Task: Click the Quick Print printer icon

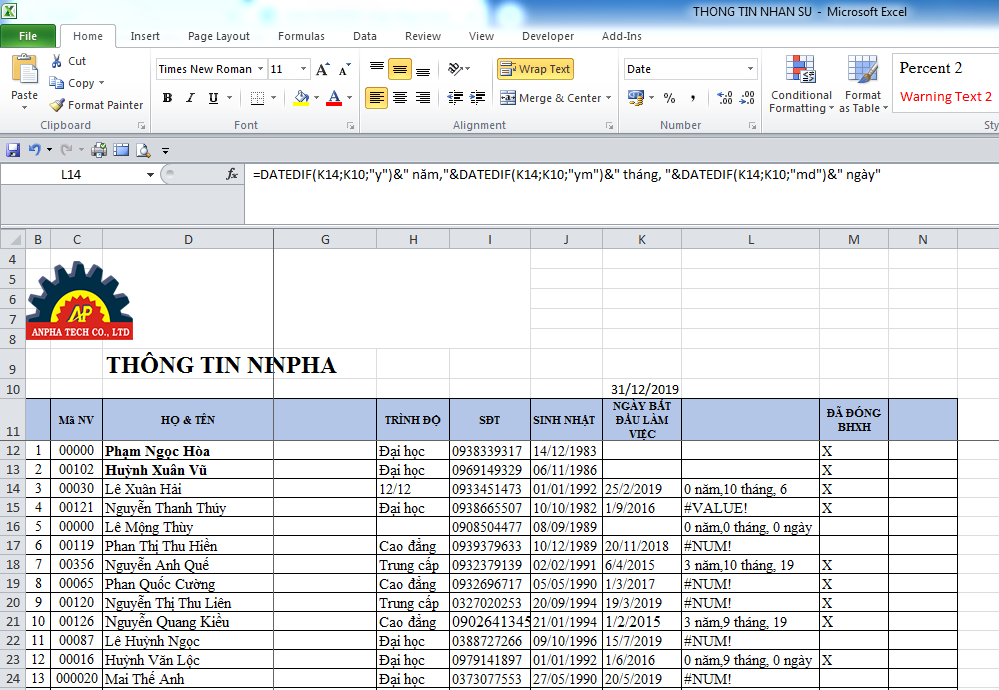Action: coord(99,150)
